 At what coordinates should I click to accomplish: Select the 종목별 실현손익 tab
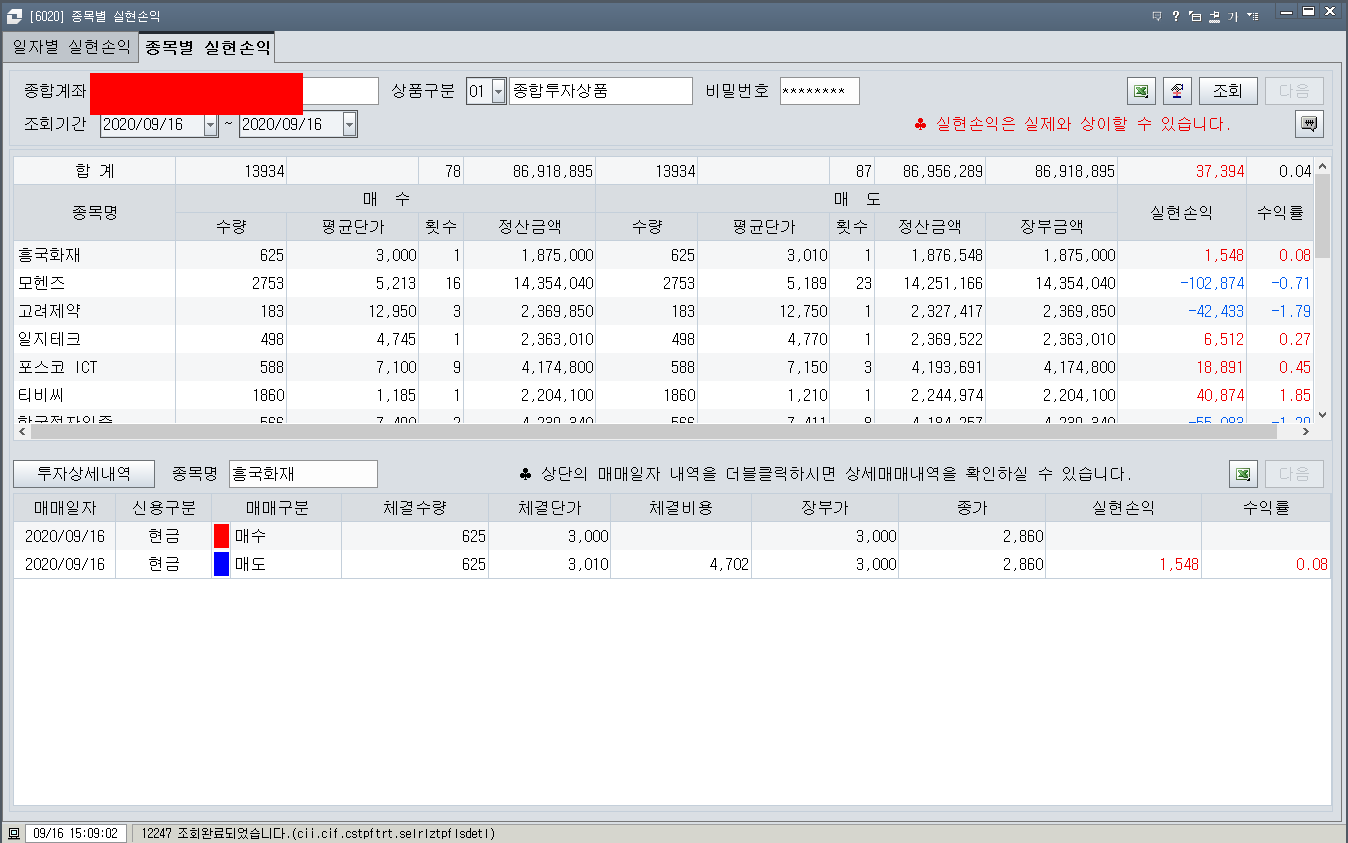[208, 47]
